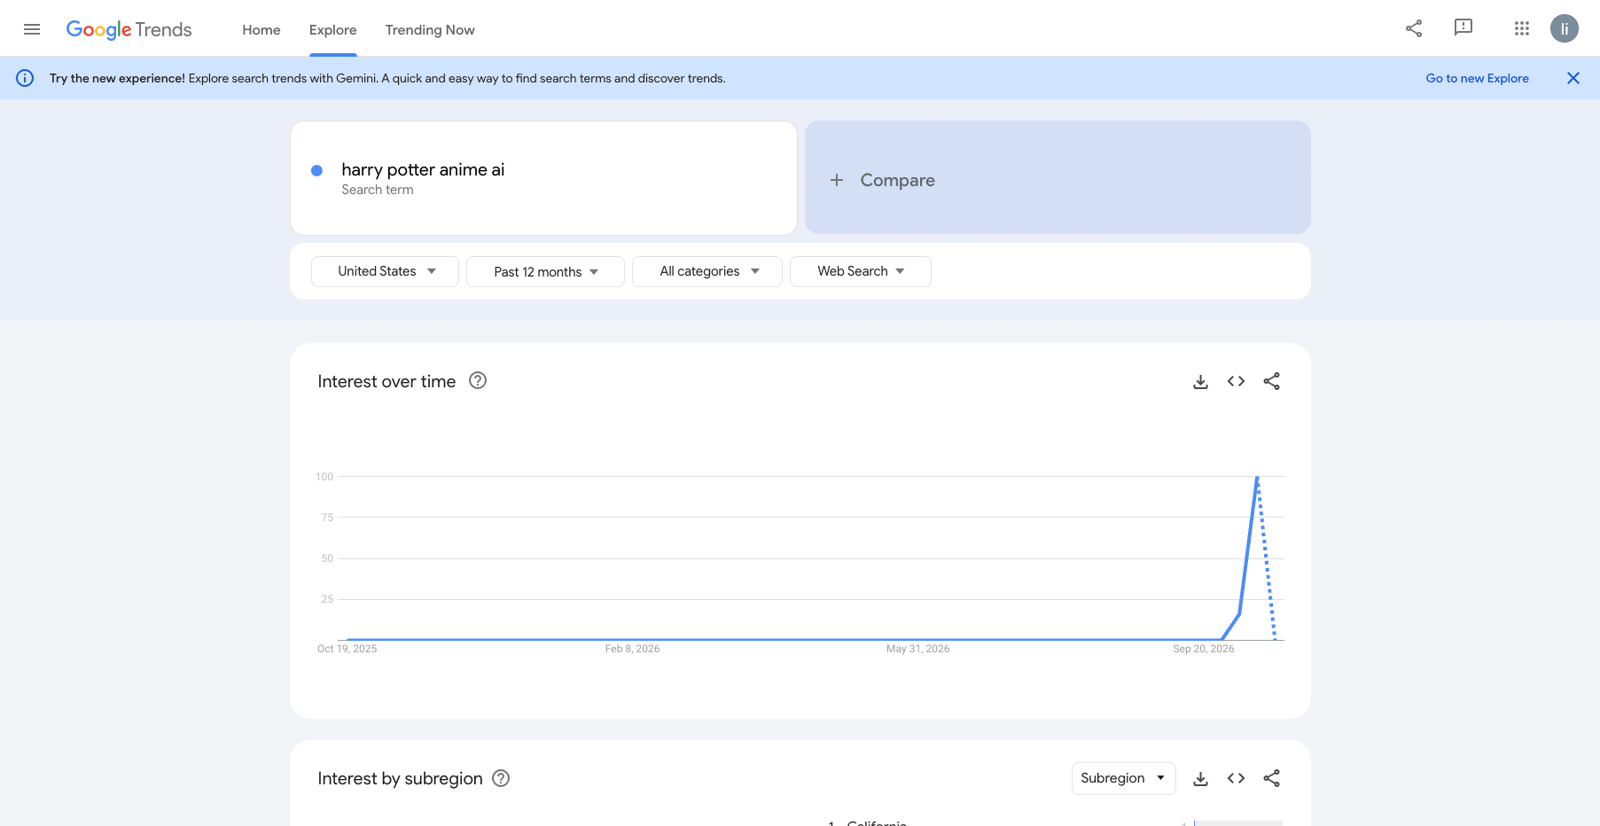The image size is (1600, 826).
Task: Click the Sep 20, 2026 axis label
Action: point(1203,649)
